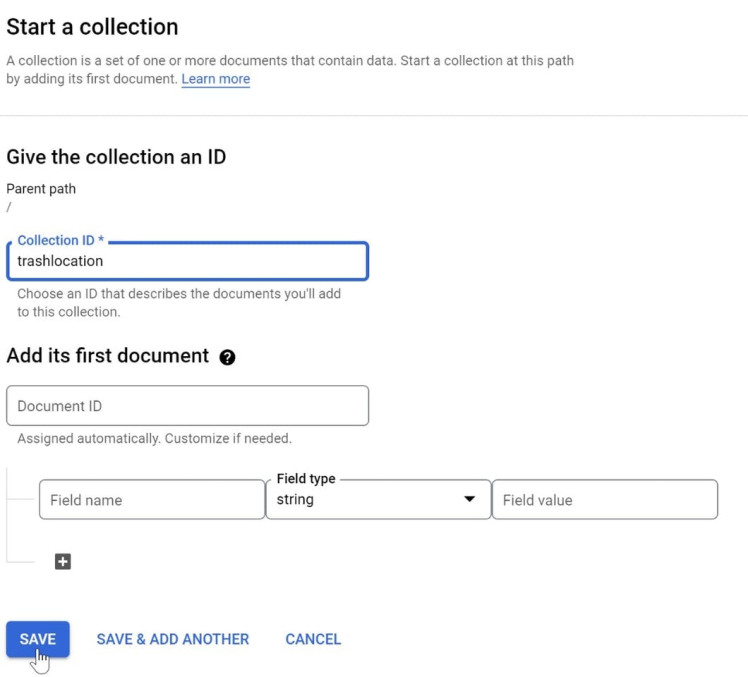748x677 pixels.
Task: Click the Field type label text
Action: click(306, 479)
